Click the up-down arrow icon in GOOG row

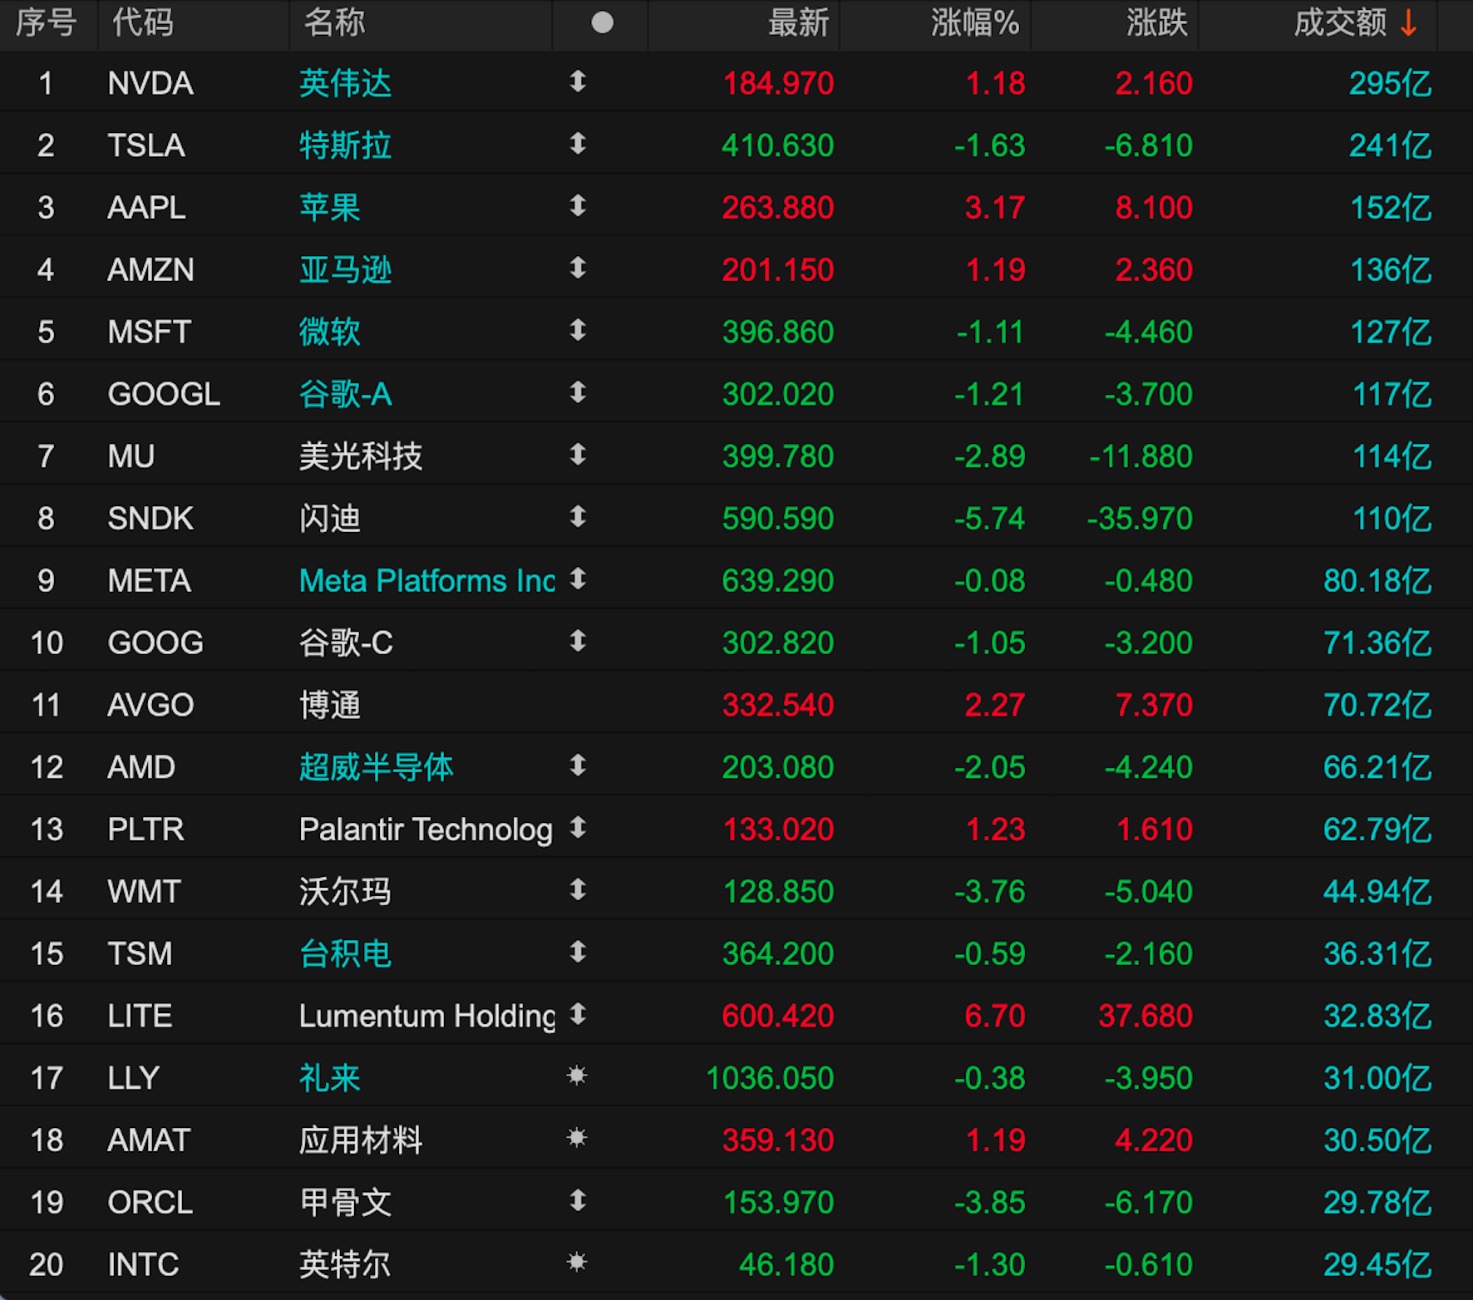578,641
